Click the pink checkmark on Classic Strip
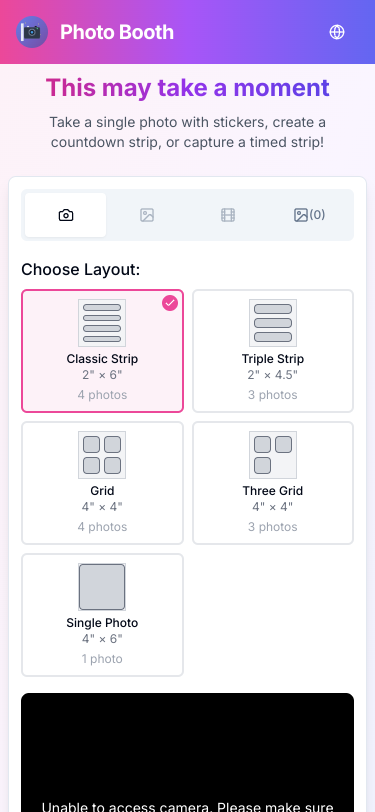The height and width of the screenshot is (812, 375). 170,303
